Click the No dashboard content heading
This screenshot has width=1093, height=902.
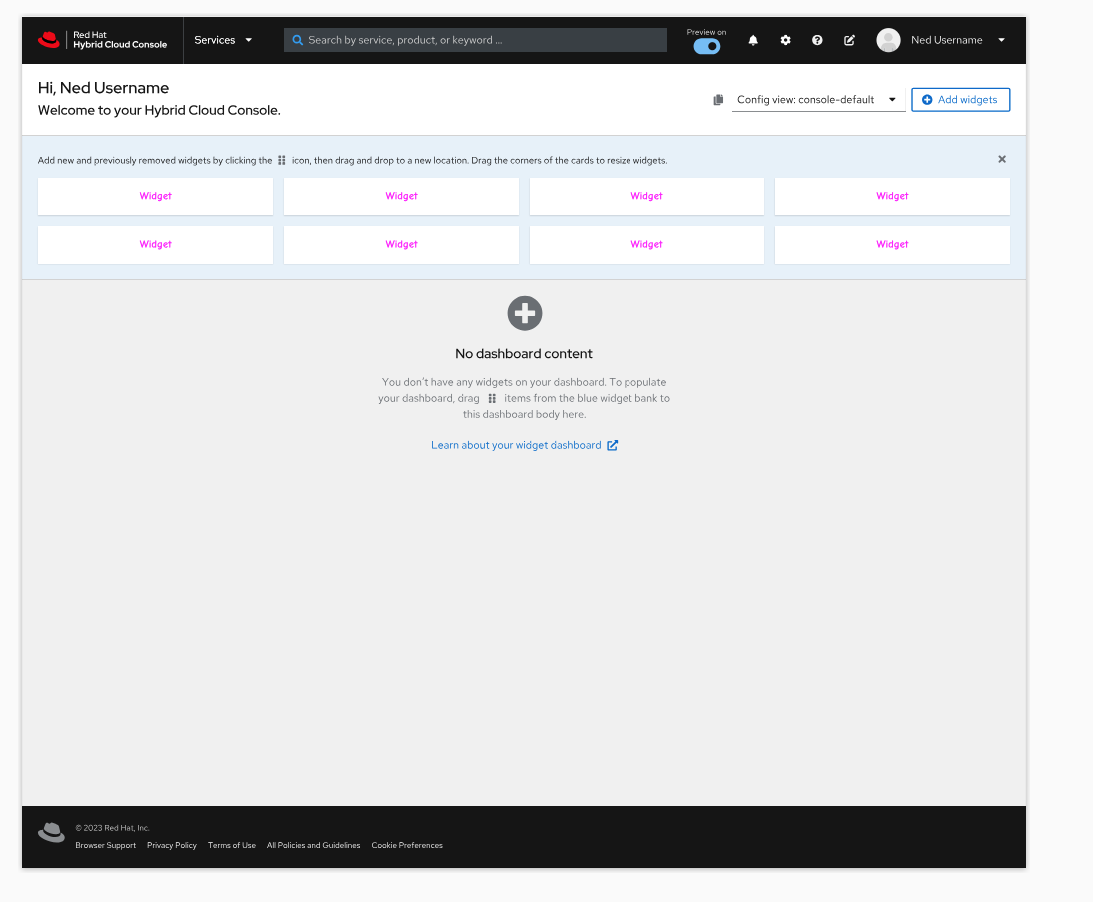pos(524,354)
